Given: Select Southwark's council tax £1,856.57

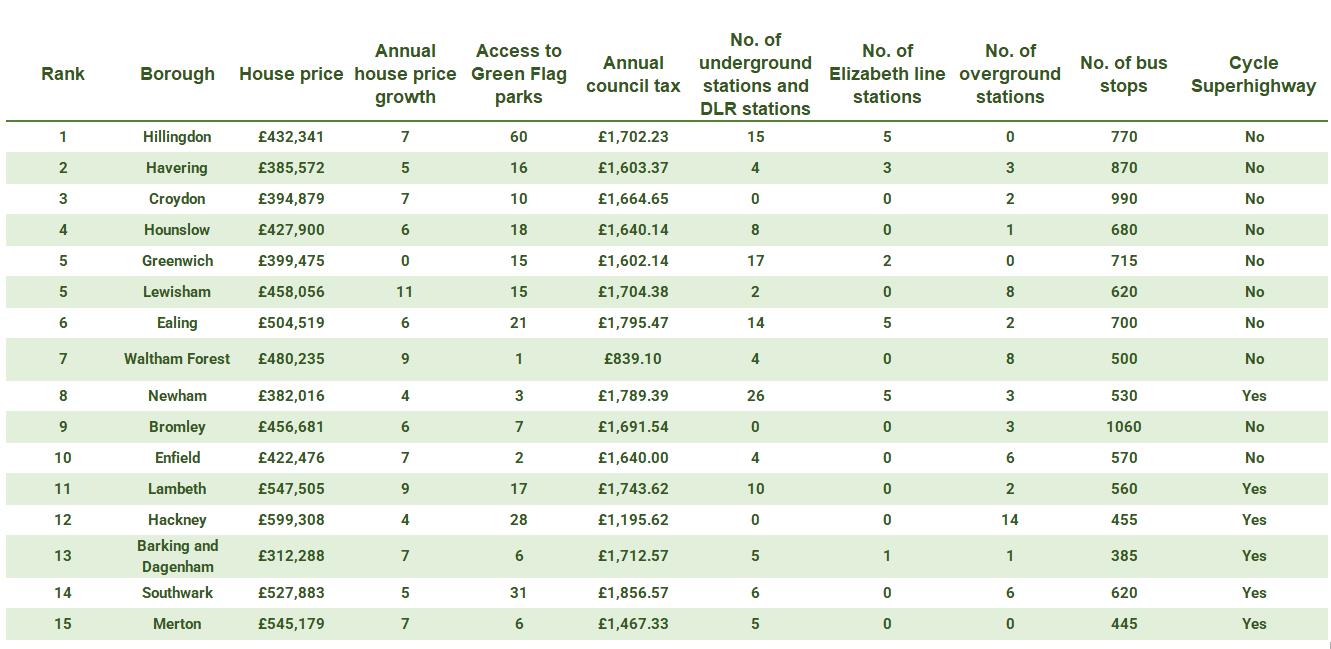Looking at the screenshot, I should click(633, 593).
